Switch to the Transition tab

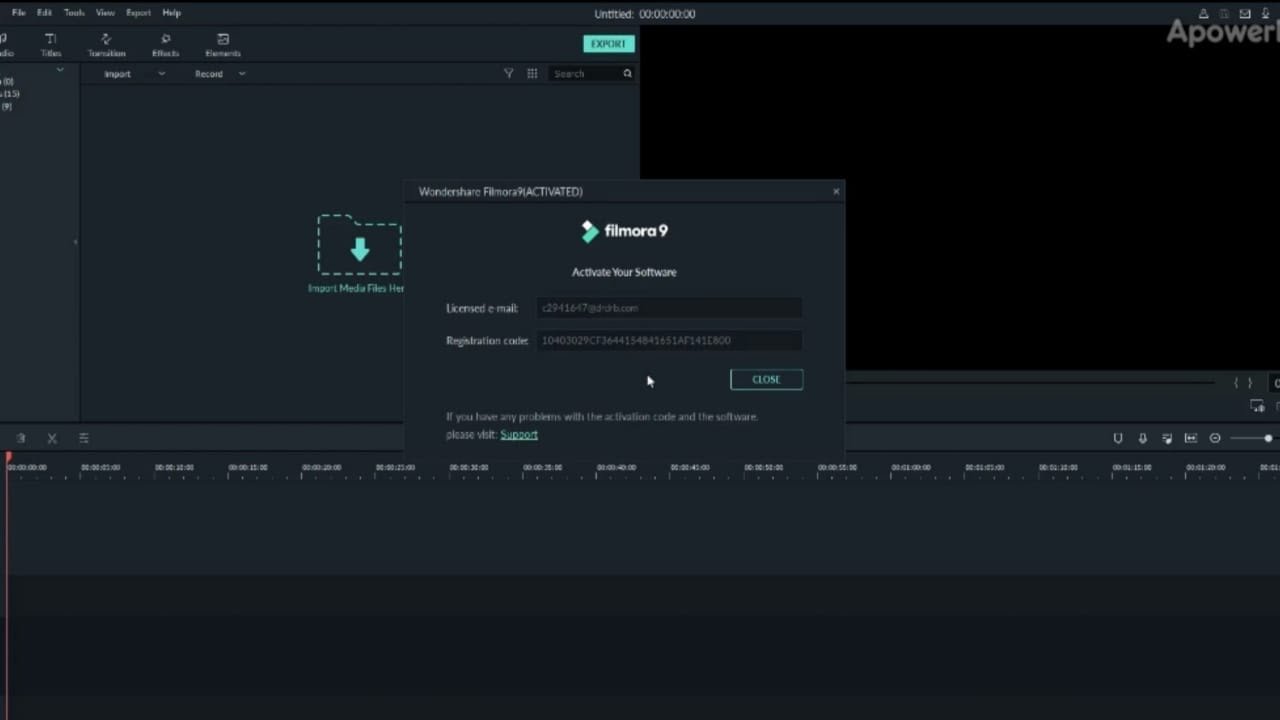[106, 45]
